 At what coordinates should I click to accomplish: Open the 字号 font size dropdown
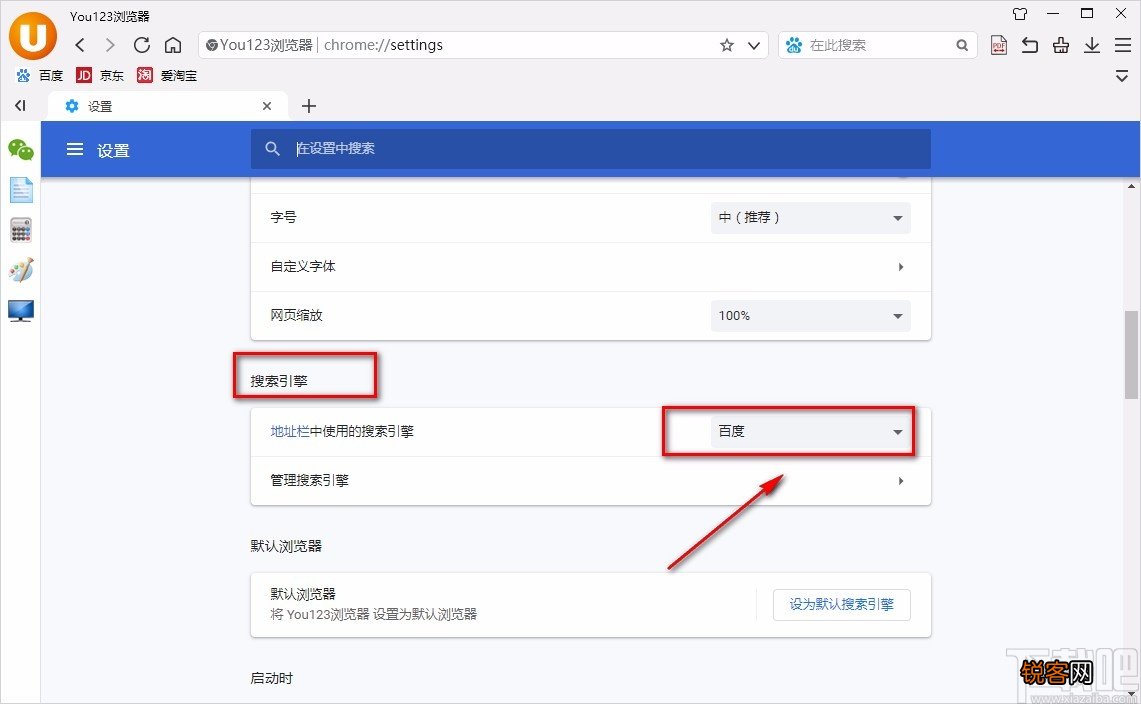pyautogui.click(x=811, y=218)
